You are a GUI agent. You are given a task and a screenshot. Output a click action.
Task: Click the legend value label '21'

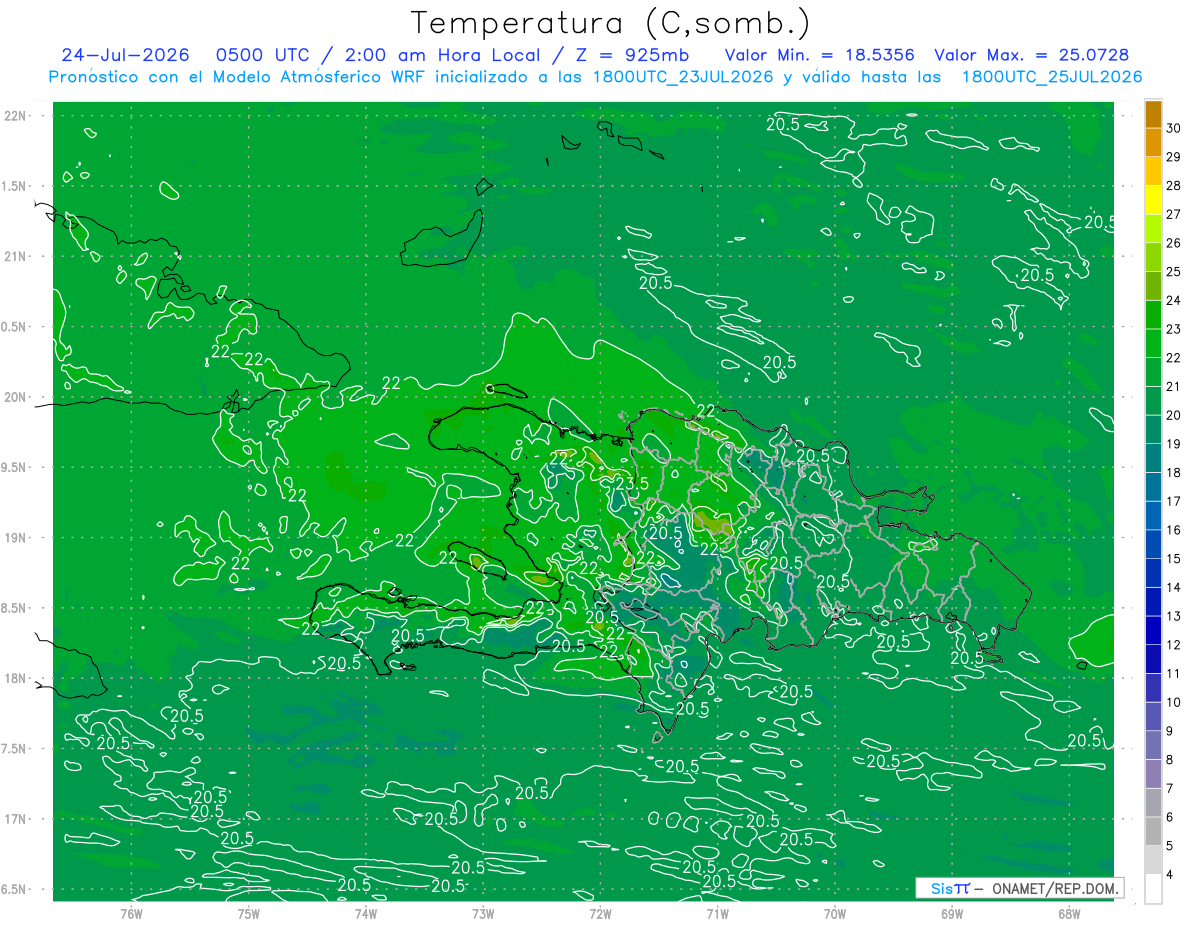(1174, 386)
